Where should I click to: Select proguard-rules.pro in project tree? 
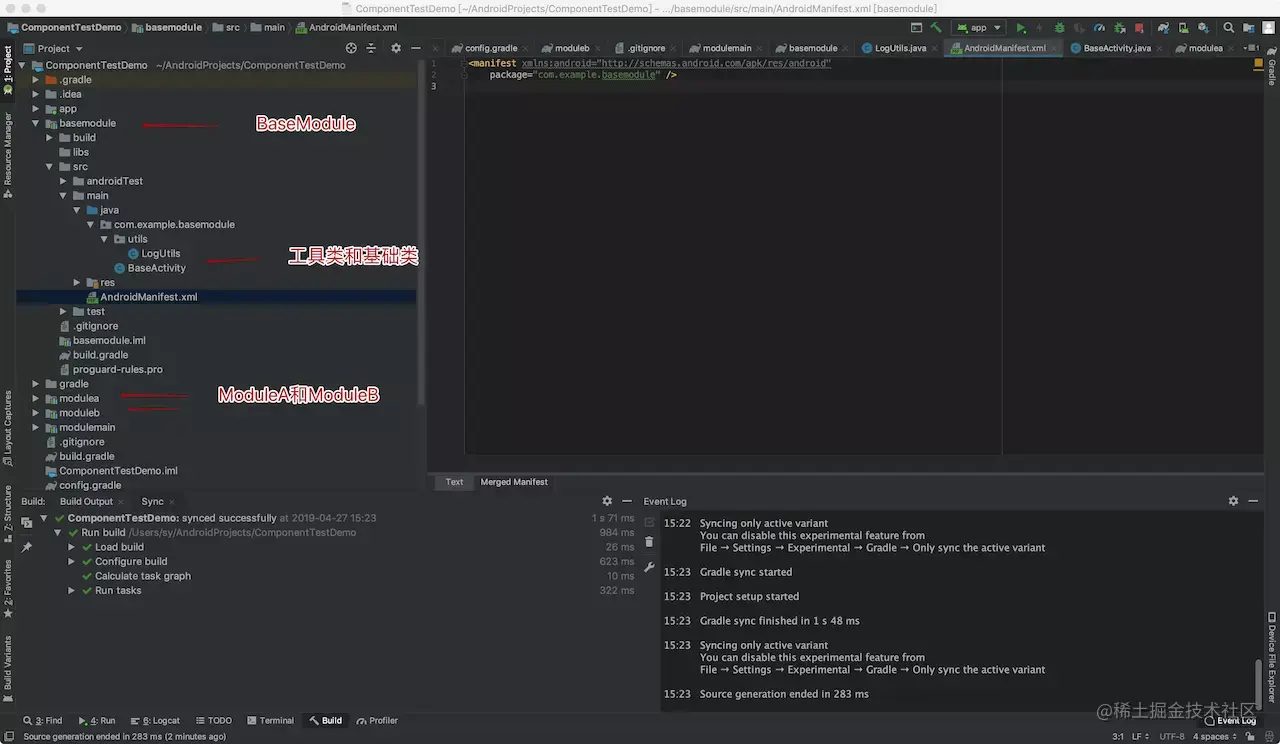coord(110,369)
